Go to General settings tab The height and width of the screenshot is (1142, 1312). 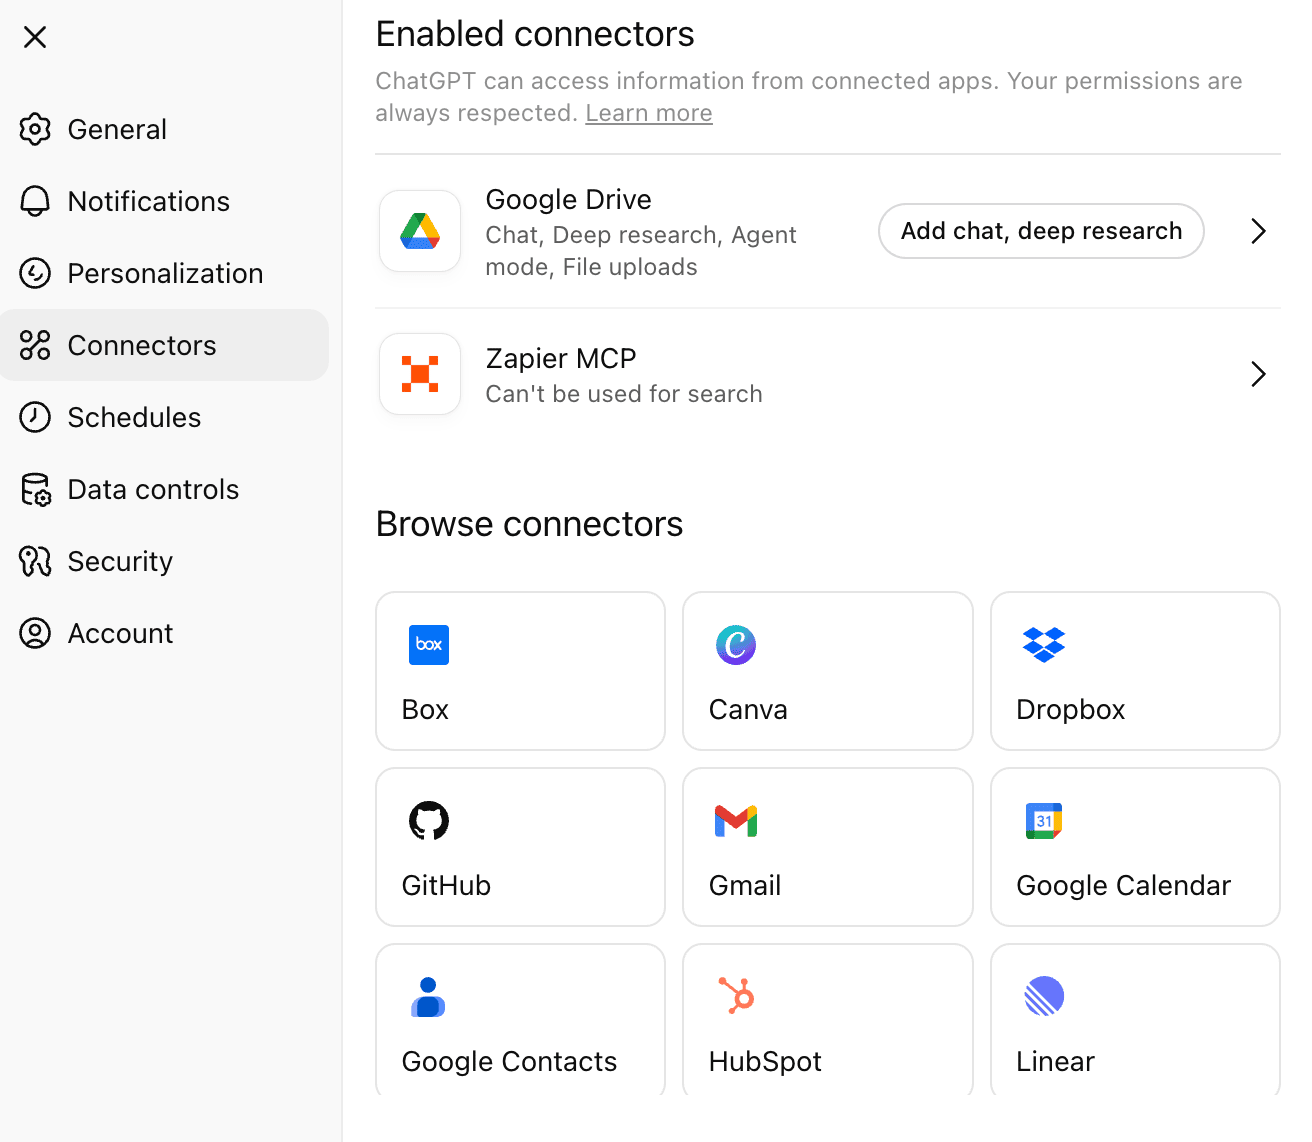point(117,129)
